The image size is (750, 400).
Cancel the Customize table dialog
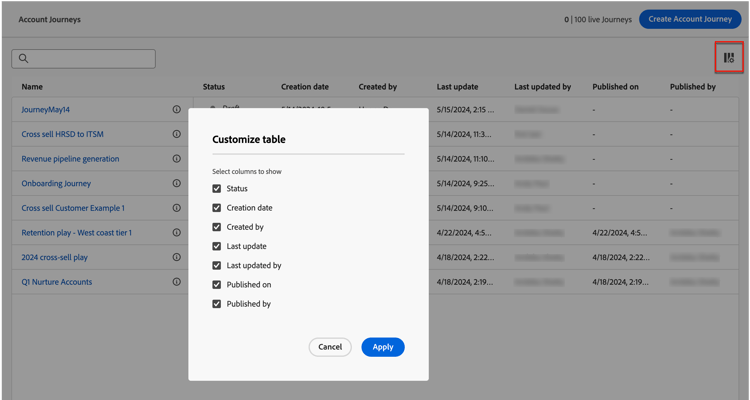330,347
